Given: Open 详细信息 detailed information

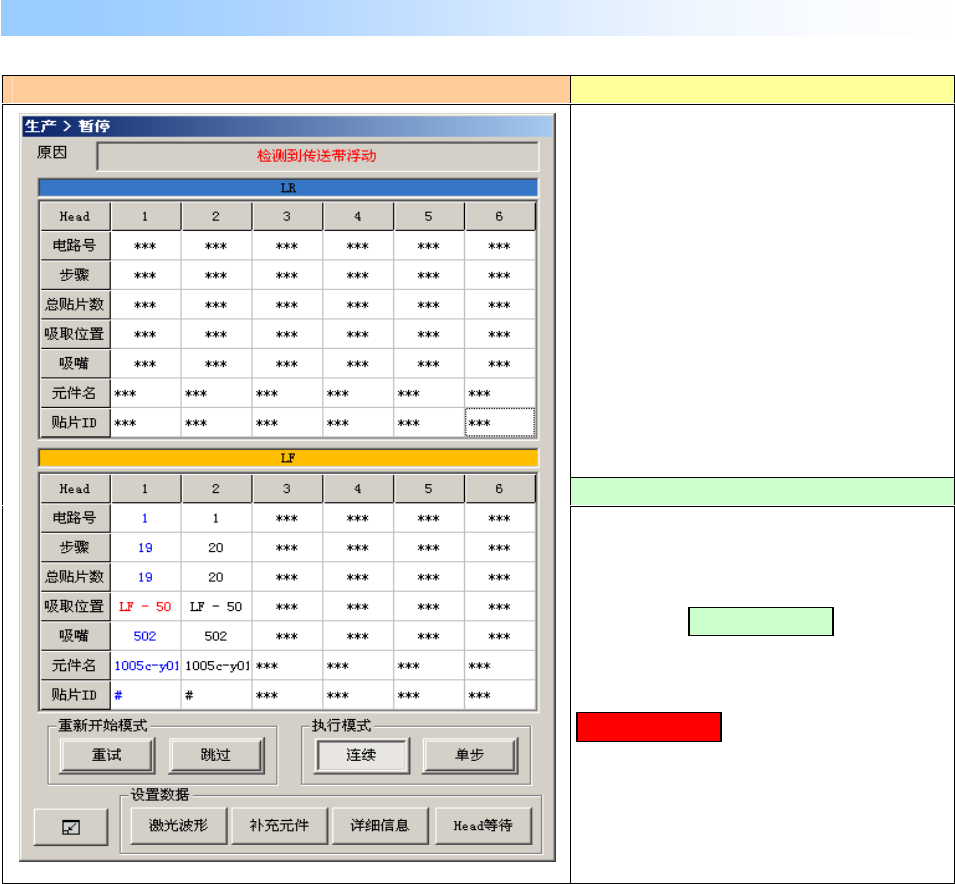Looking at the screenshot, I should pyautogui.click(x=381, y=826).
